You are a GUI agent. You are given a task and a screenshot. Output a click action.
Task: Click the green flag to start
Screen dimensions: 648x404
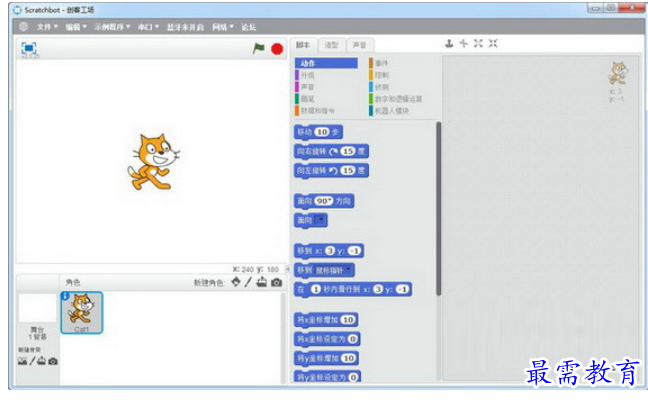(x=259, y=48)
